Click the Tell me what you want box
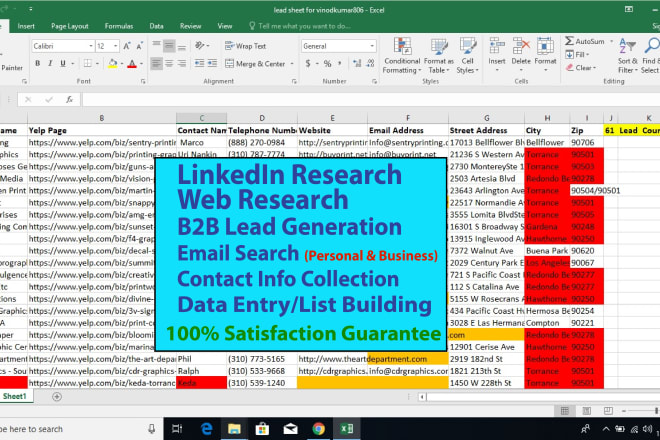This screenshot has width=660, height=440. 300,26
